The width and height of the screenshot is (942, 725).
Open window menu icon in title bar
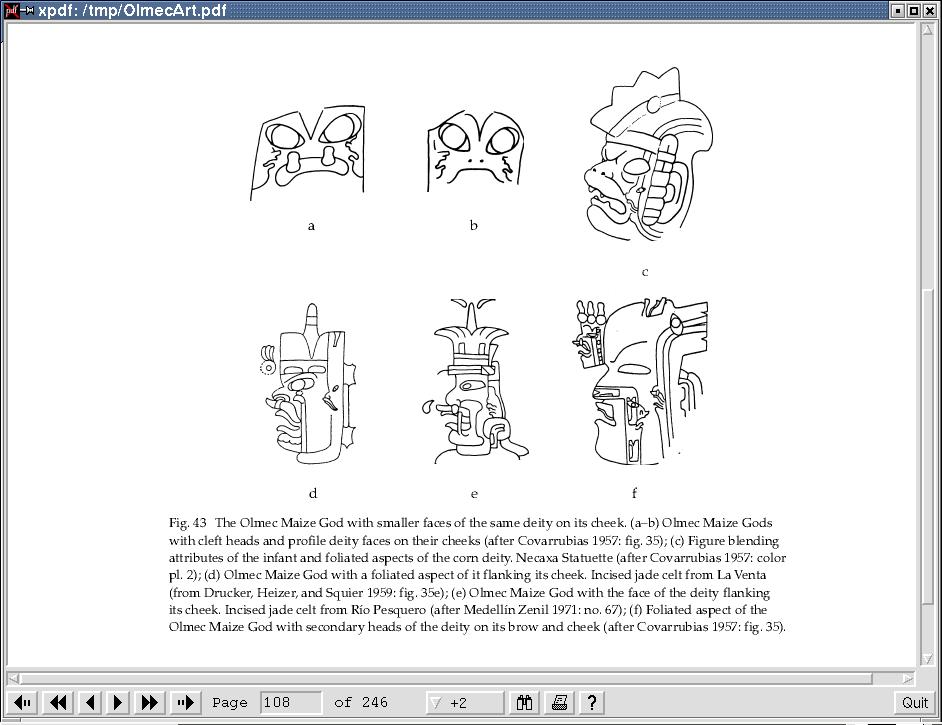11,10
